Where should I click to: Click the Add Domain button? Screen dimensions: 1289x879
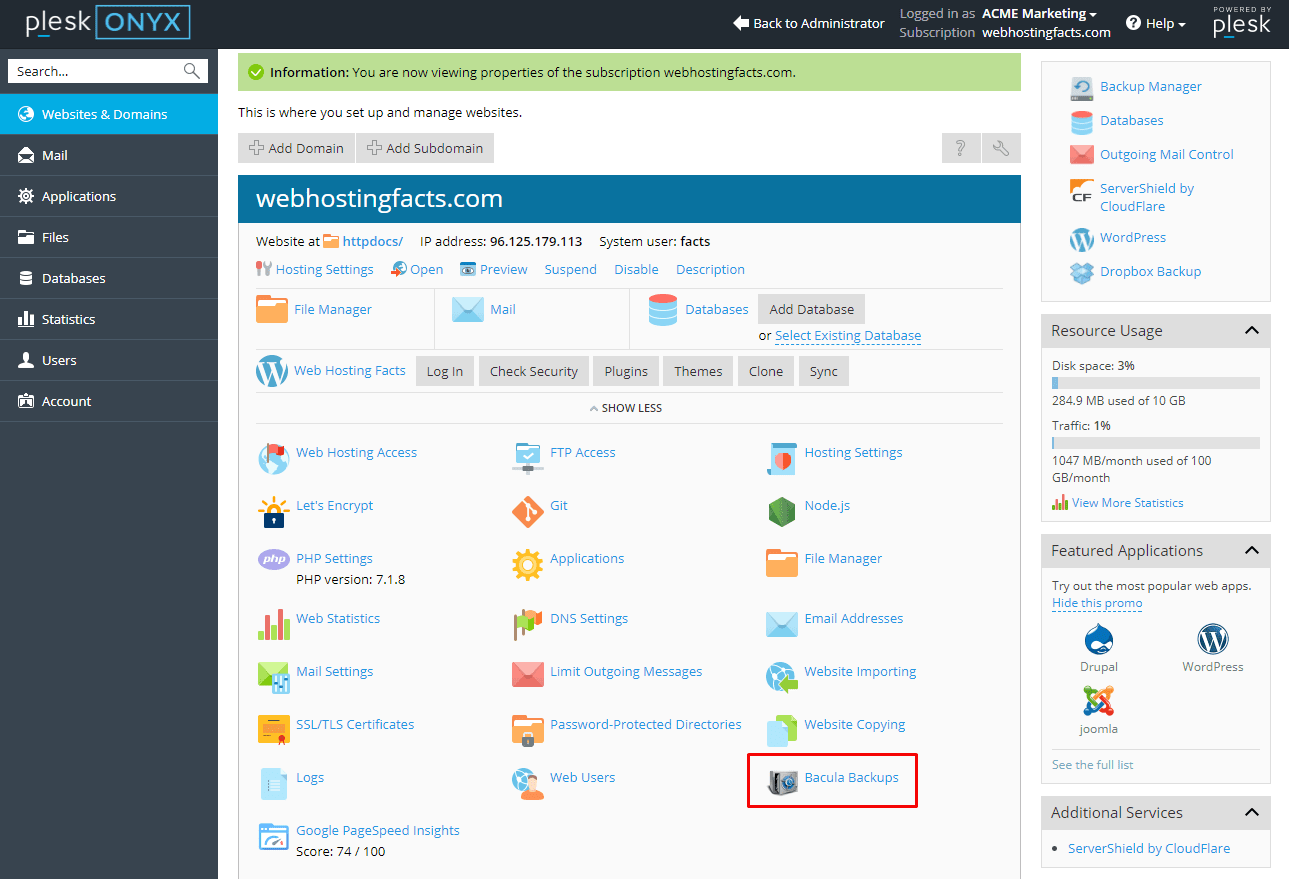click(296, 148)
